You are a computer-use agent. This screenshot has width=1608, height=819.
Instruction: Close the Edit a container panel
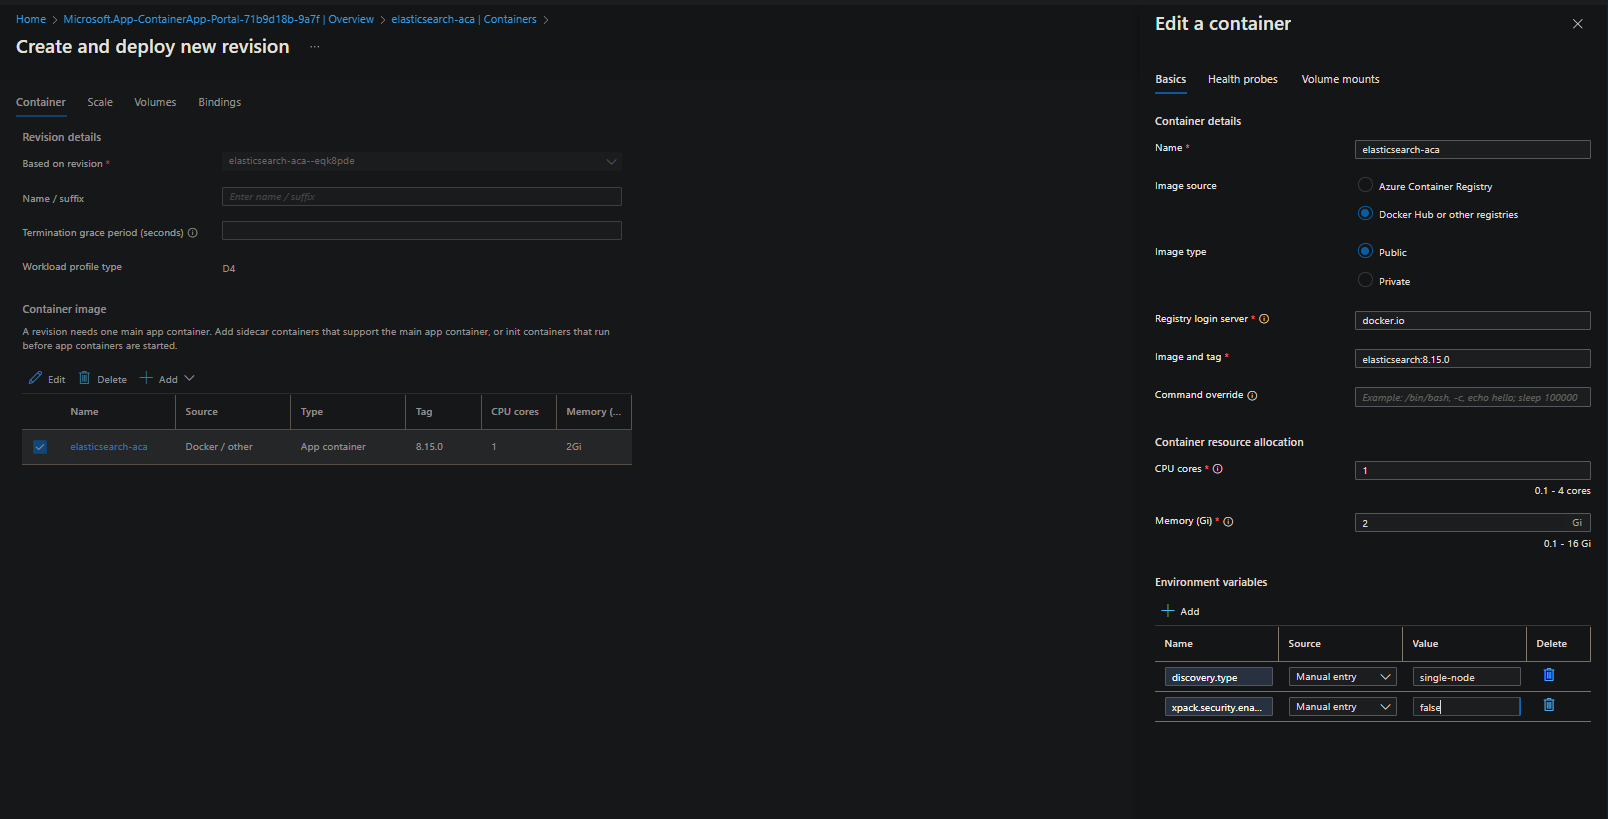click(x=1578, y=24)
